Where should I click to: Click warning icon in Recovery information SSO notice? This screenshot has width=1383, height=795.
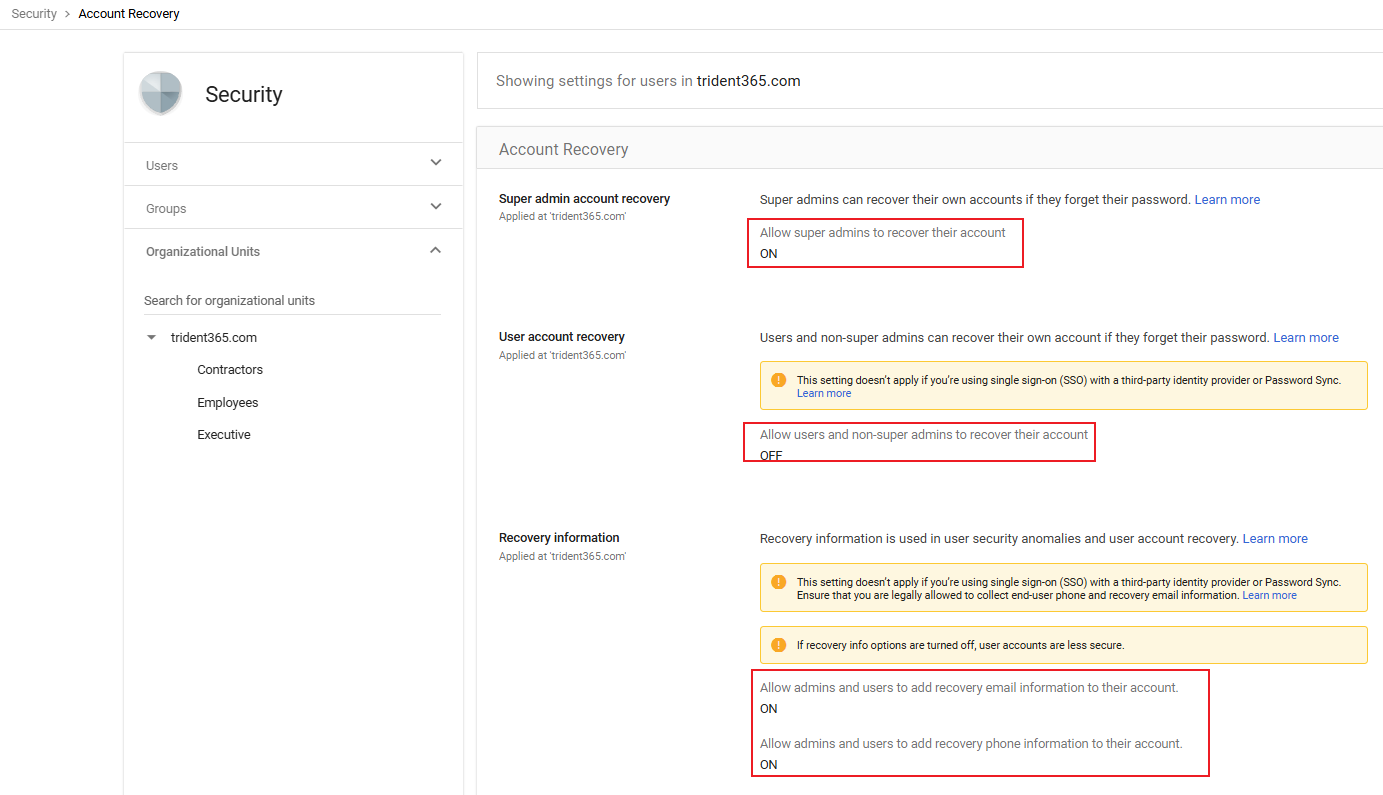click(x=778, y=581)
